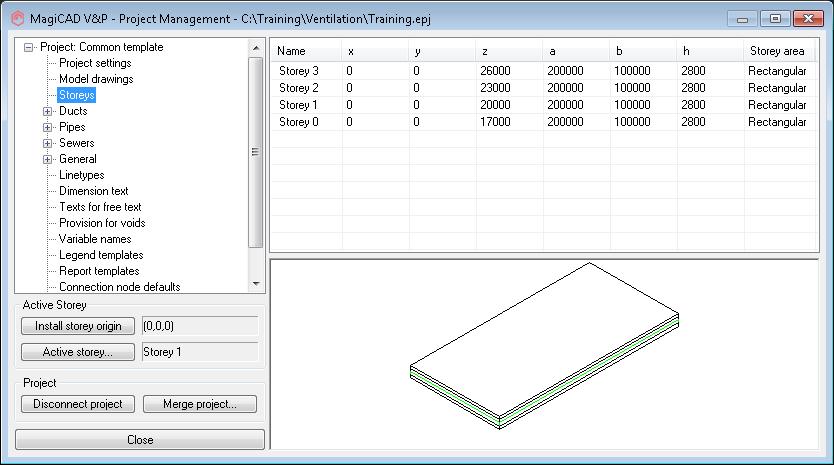This screenshot has height=465, width=834.
Task: Click the Storey area column header
Action: tap(780, 51)
